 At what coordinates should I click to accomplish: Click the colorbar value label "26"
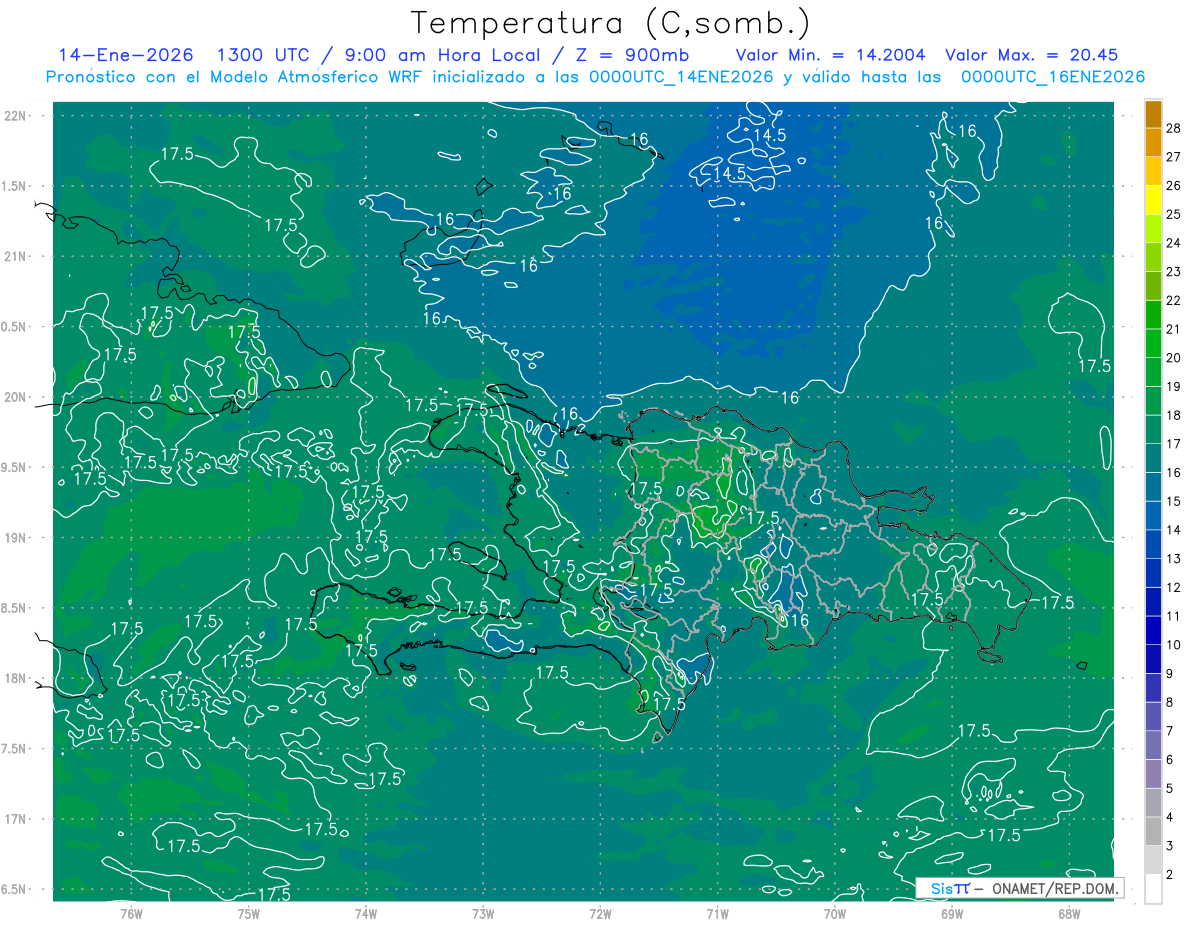(1174, 185)
